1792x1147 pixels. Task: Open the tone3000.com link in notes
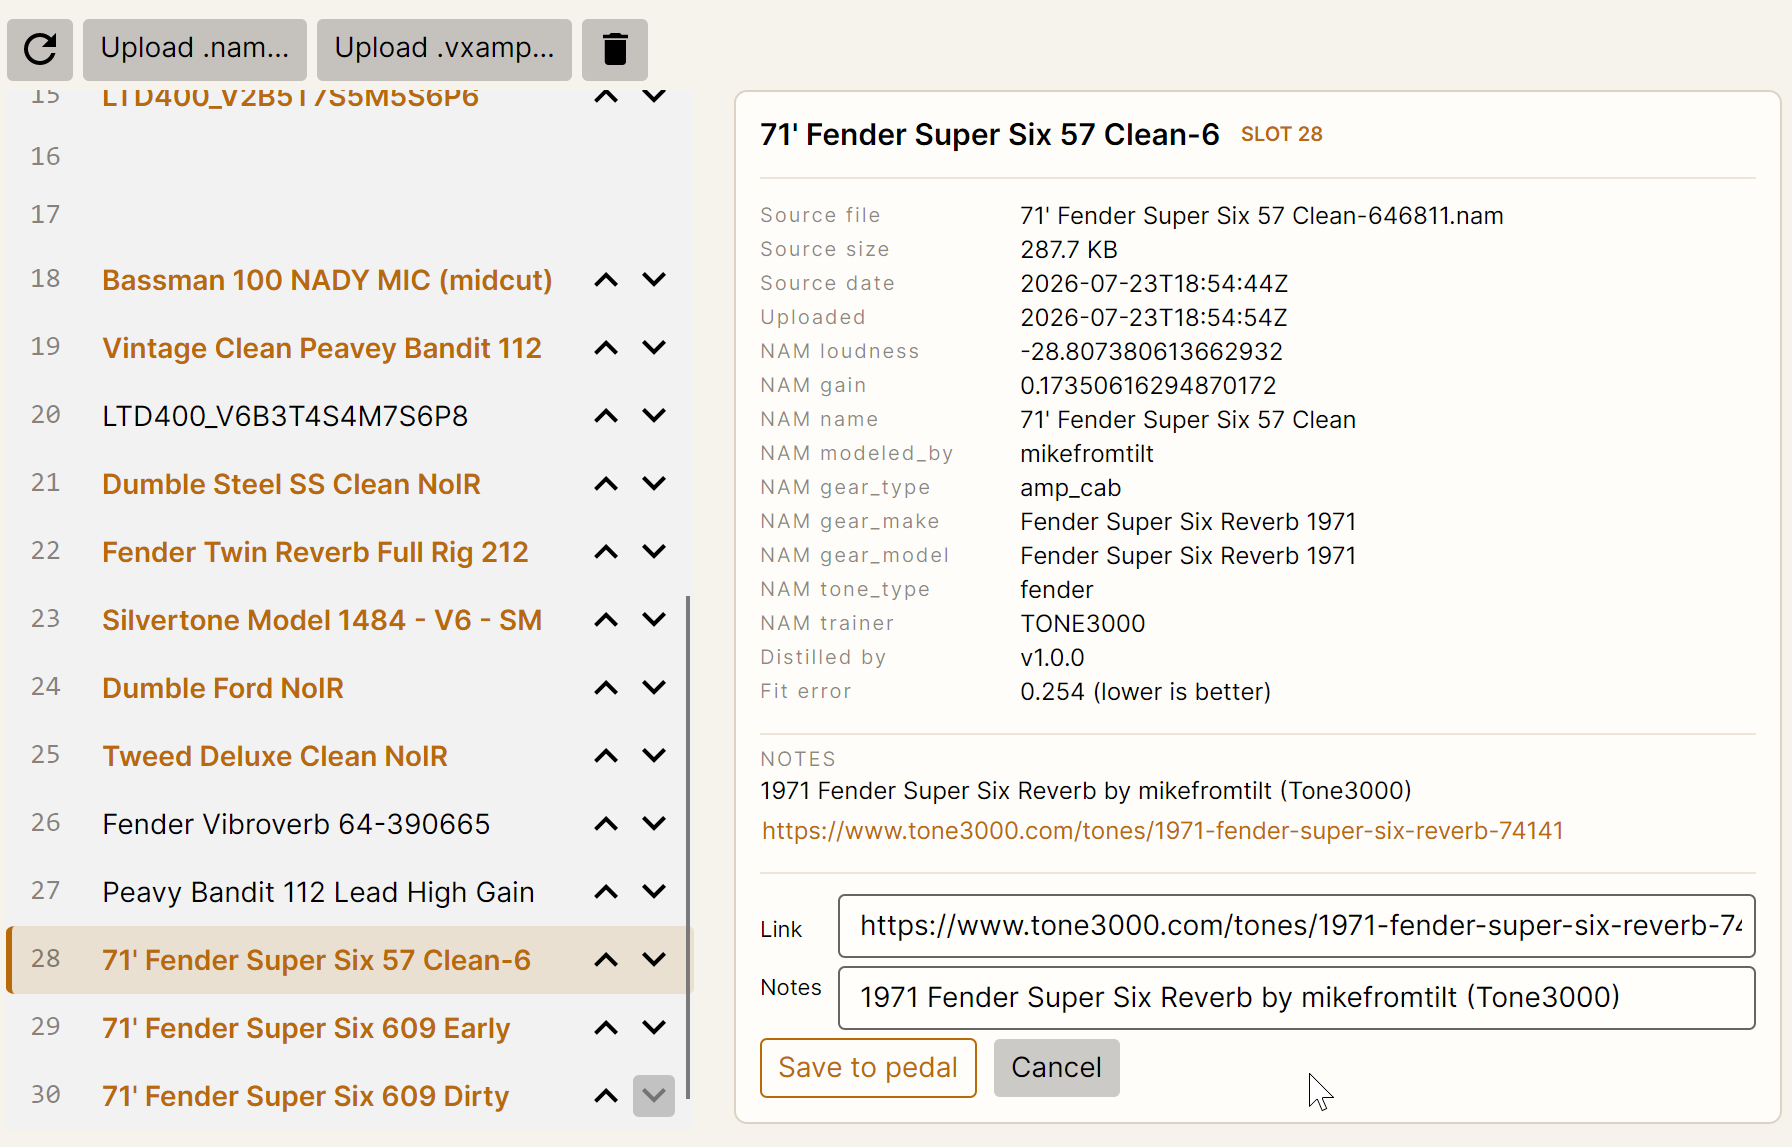pos(1162,831)
